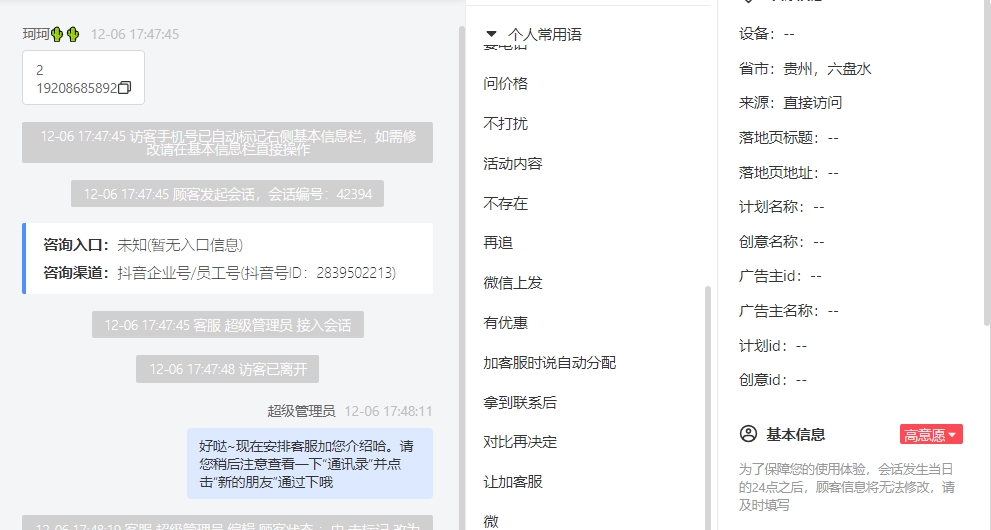Viewport: 991px width, 530px height.
Task: Click the 计划id field row
Action: [x=772, y=346]
